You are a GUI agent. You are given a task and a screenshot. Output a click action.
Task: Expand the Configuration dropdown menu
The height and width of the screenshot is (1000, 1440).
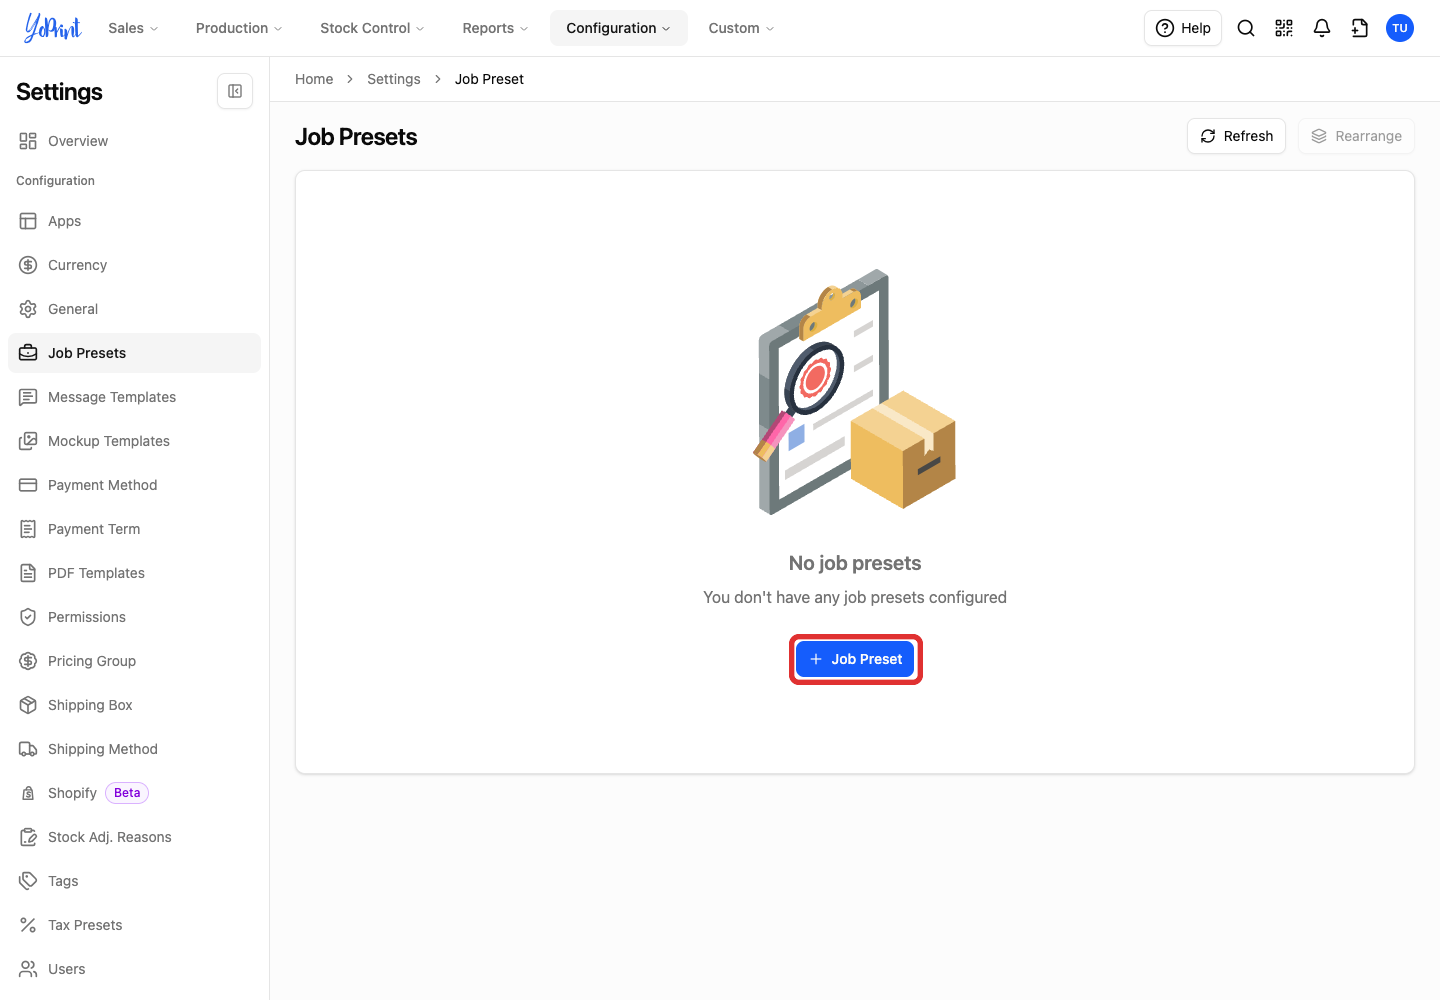[x=619, y=28]
